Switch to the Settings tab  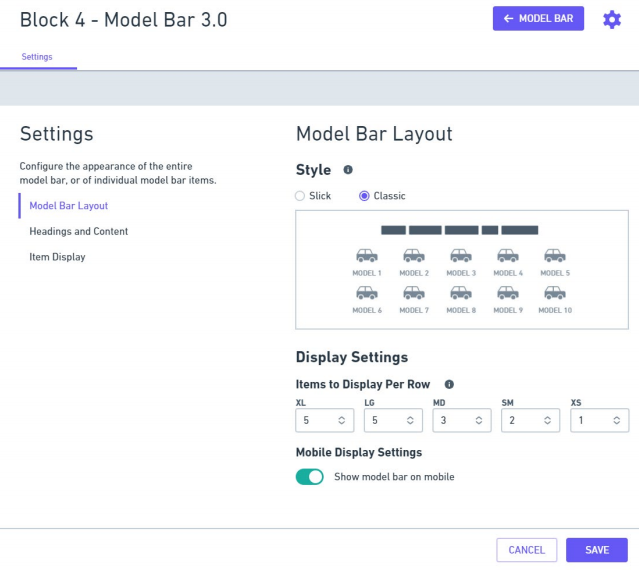37,57
